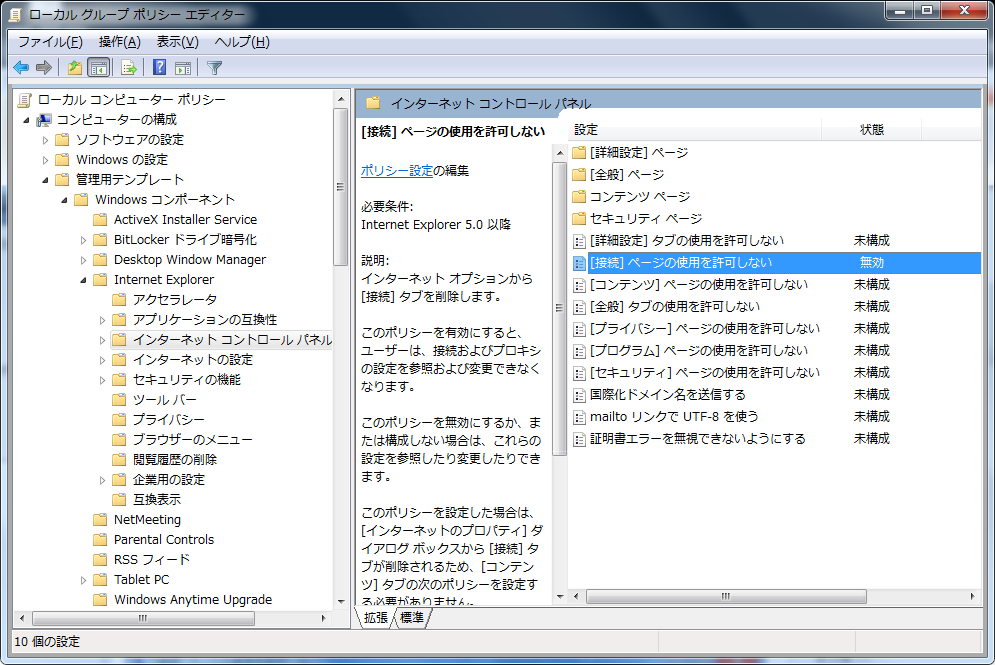The image size is (995, 665).
Task: Click the funnel Filter icon in the toolbar
Action: coord(214,68)
